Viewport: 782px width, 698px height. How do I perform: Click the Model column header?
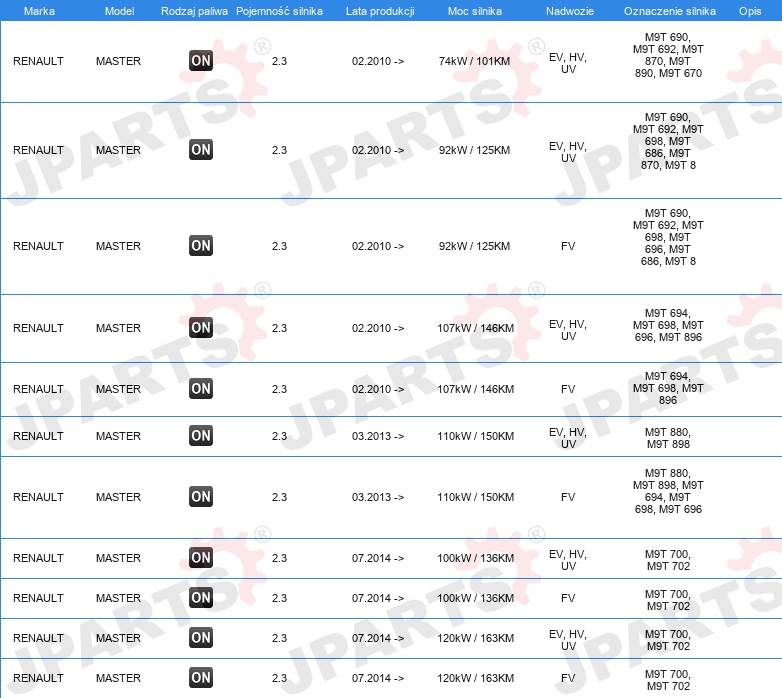119,11
